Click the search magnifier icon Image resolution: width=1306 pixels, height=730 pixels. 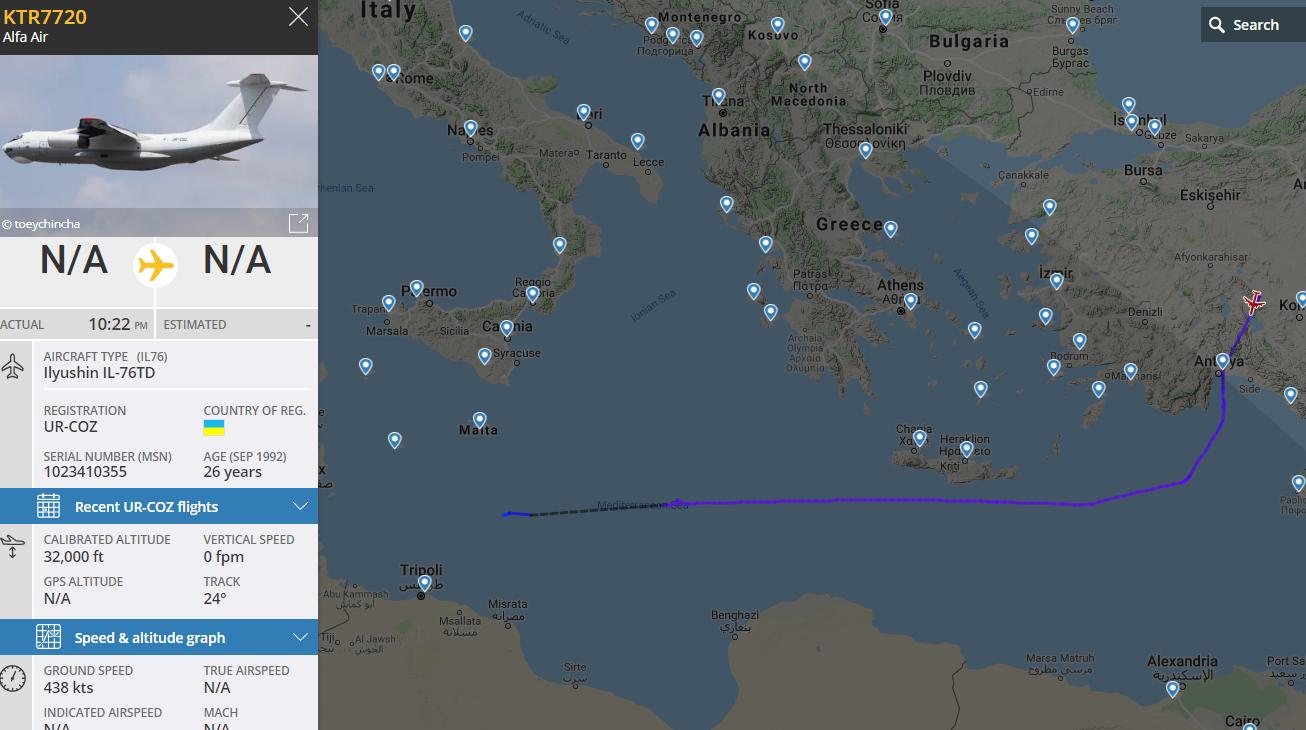point(1217,25)
